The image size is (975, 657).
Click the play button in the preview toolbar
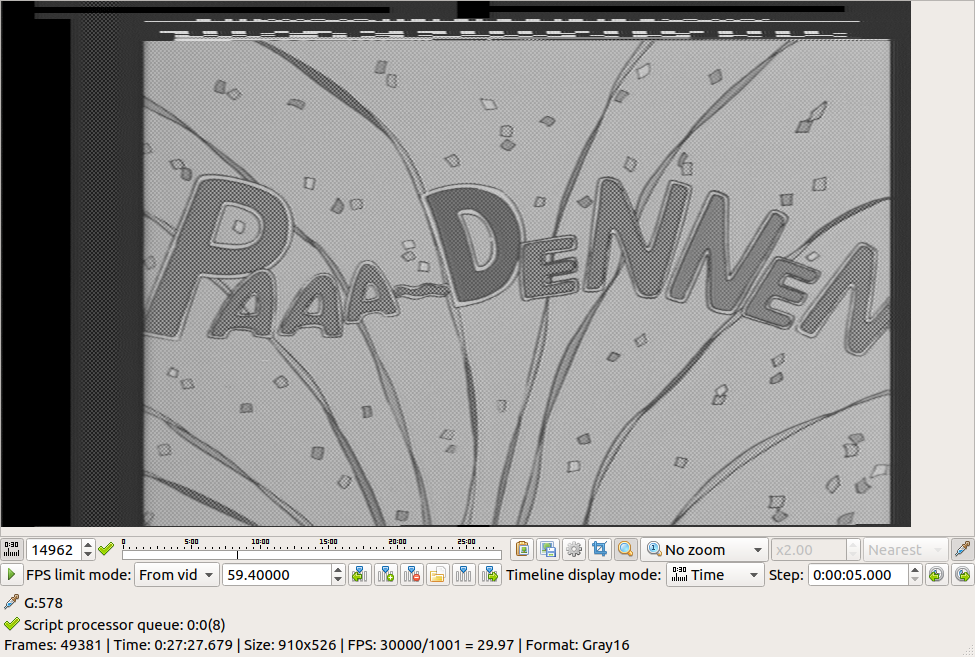(x=12, y=575)
